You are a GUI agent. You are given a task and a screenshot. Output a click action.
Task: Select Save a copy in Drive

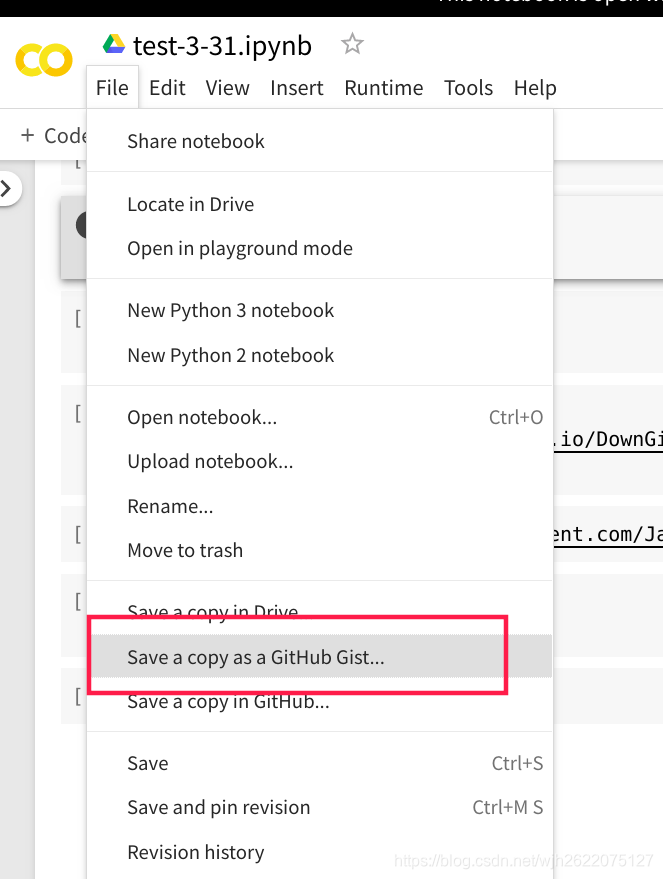pos(319,612)
